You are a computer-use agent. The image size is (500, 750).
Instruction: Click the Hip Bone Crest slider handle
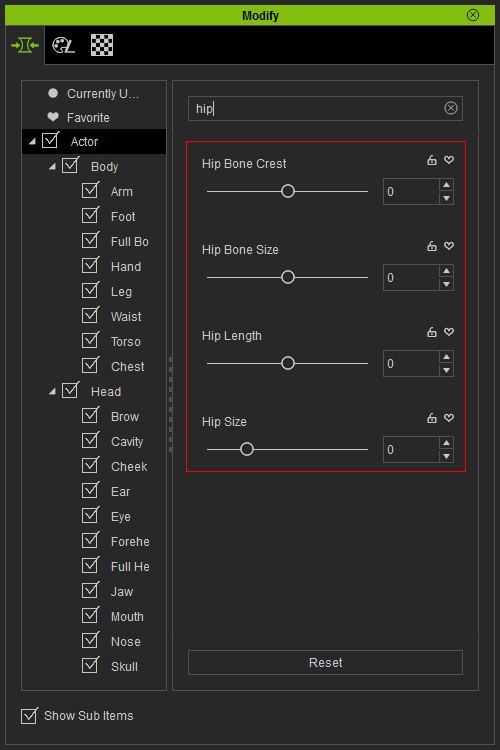coord(288,191)
